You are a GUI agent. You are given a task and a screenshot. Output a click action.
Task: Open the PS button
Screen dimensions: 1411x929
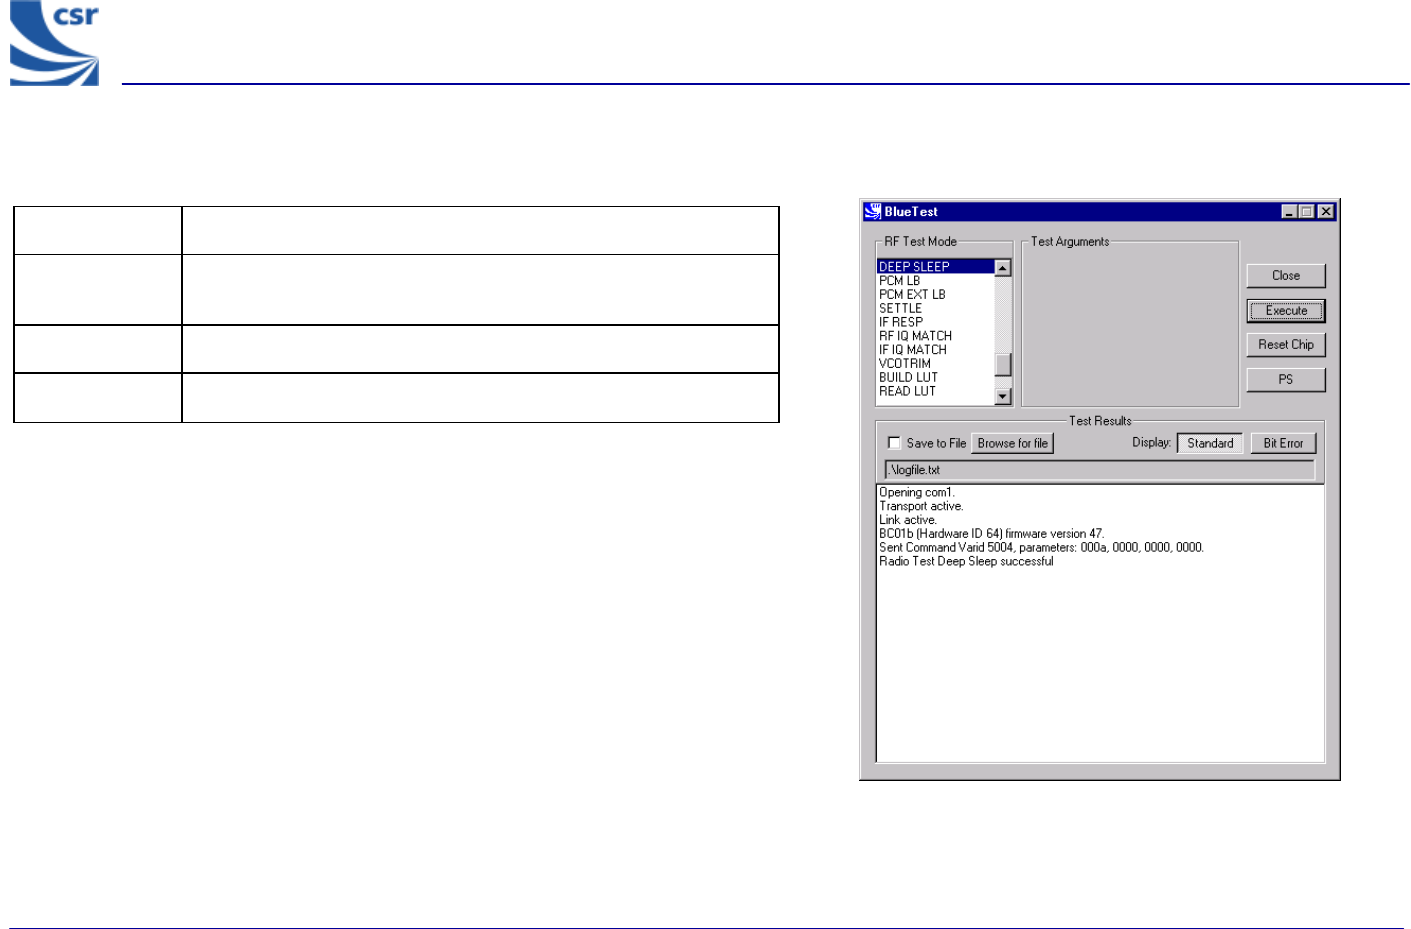[1285, 380]
